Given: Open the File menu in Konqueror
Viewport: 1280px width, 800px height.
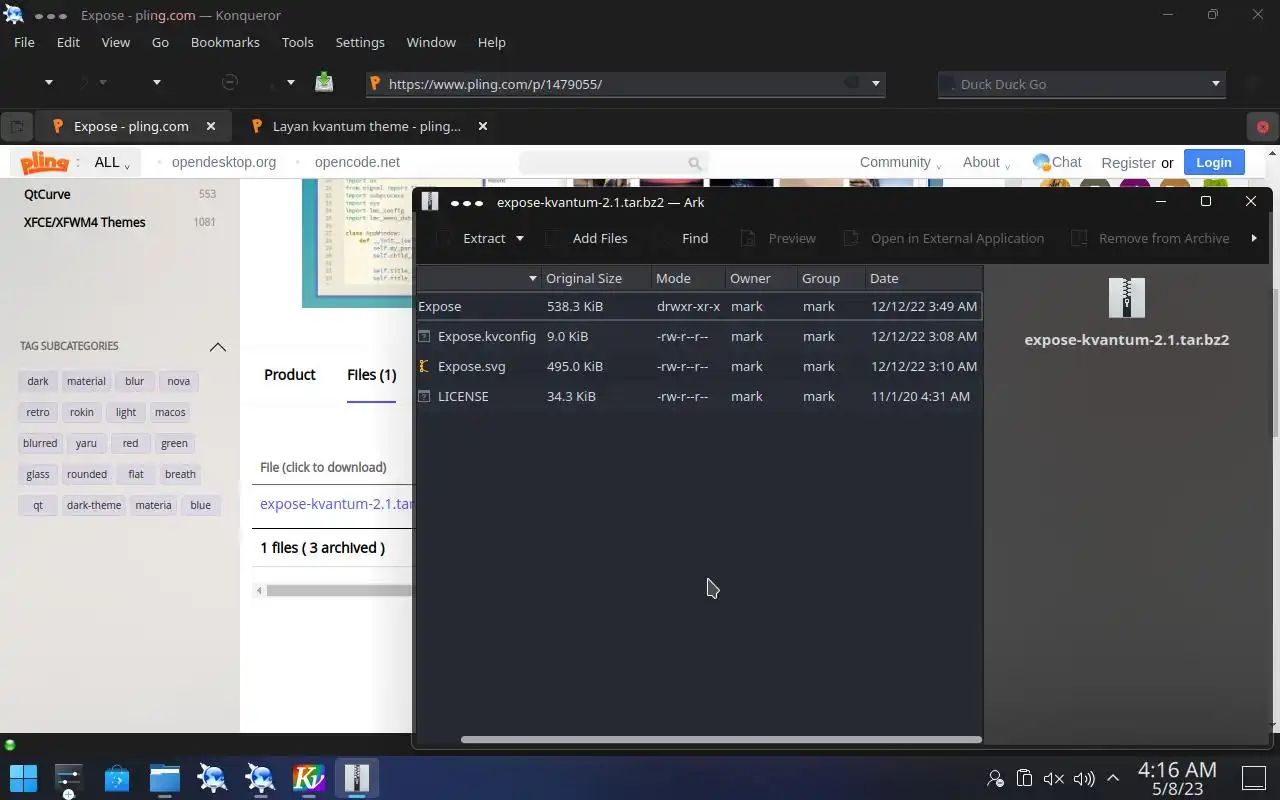Looking at the screenshot, I should point(24,42).
